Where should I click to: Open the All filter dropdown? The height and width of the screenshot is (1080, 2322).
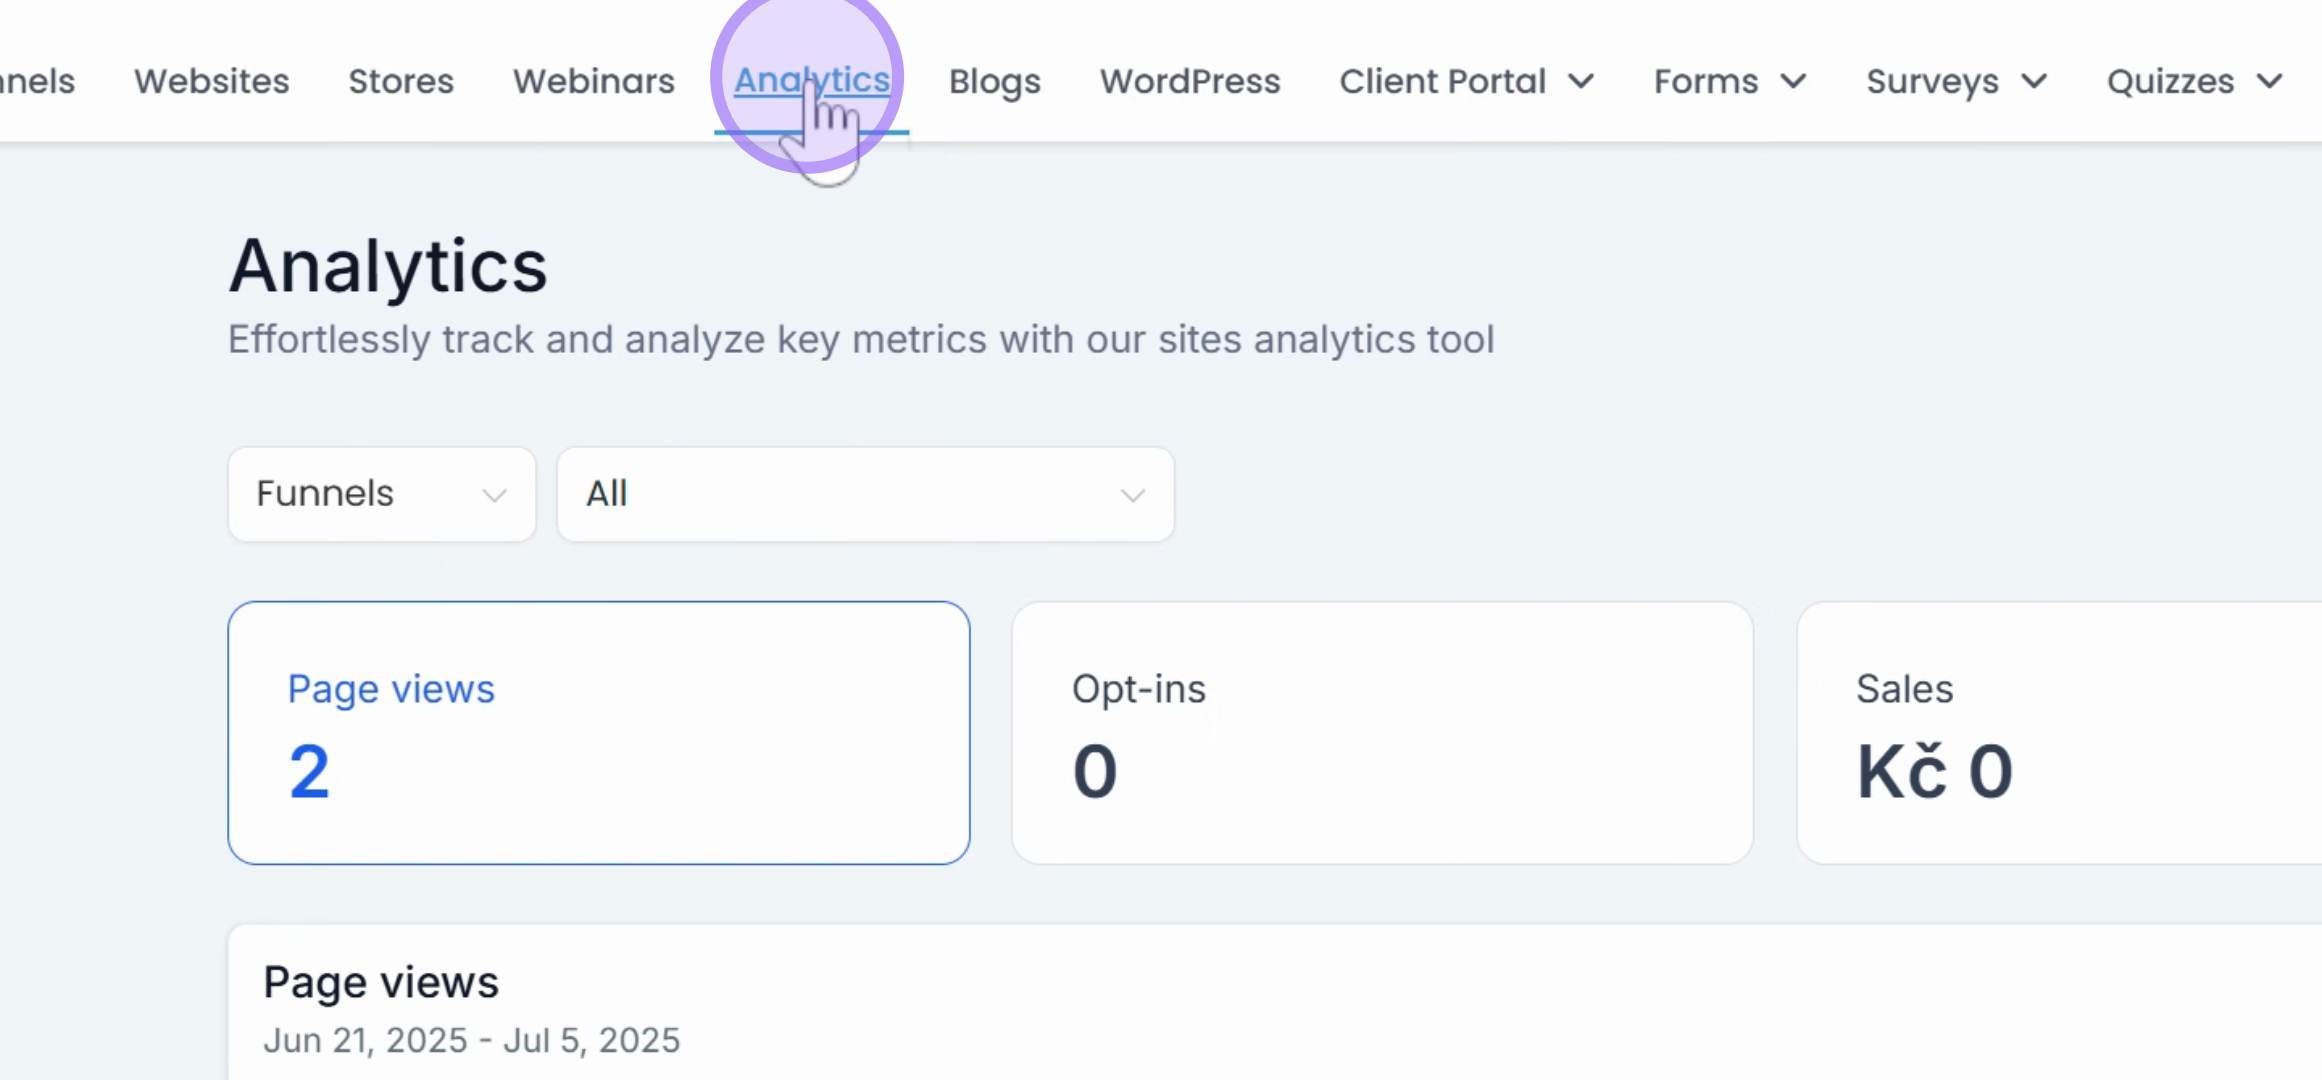click(x=866, y=494)
